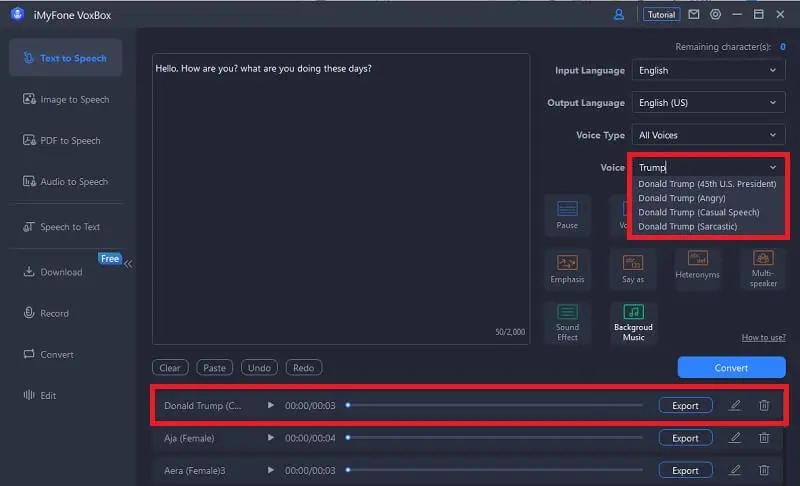Add a Sound Effect
The image size is (800, 486).
click(x=567, y=323)
